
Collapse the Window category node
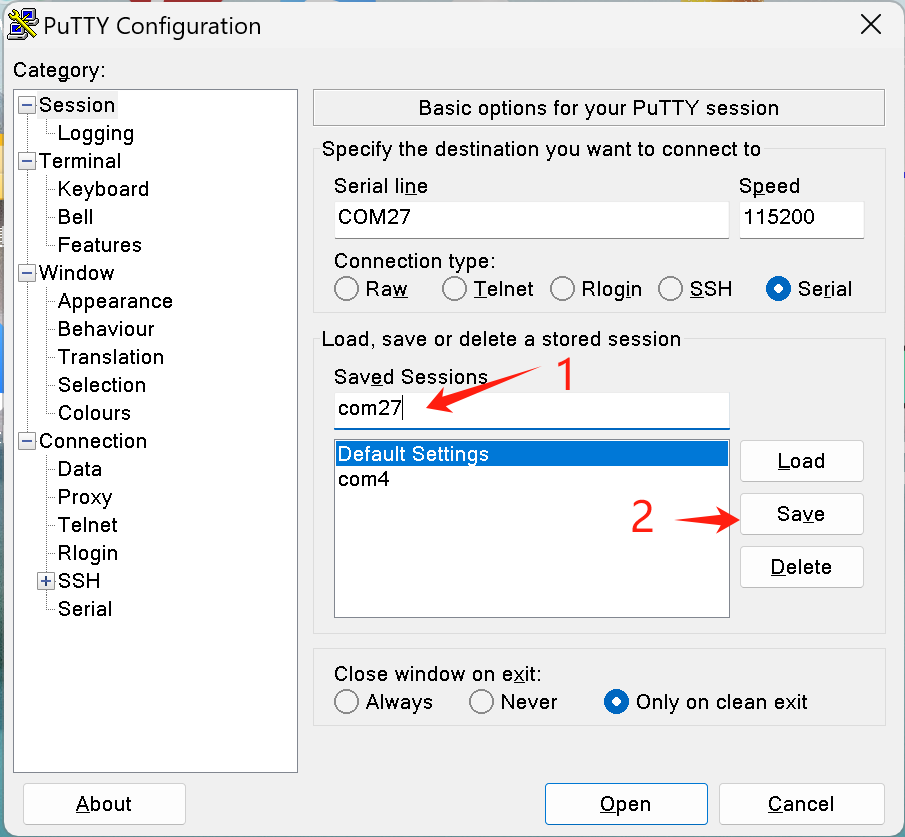(x=26, y=274)
